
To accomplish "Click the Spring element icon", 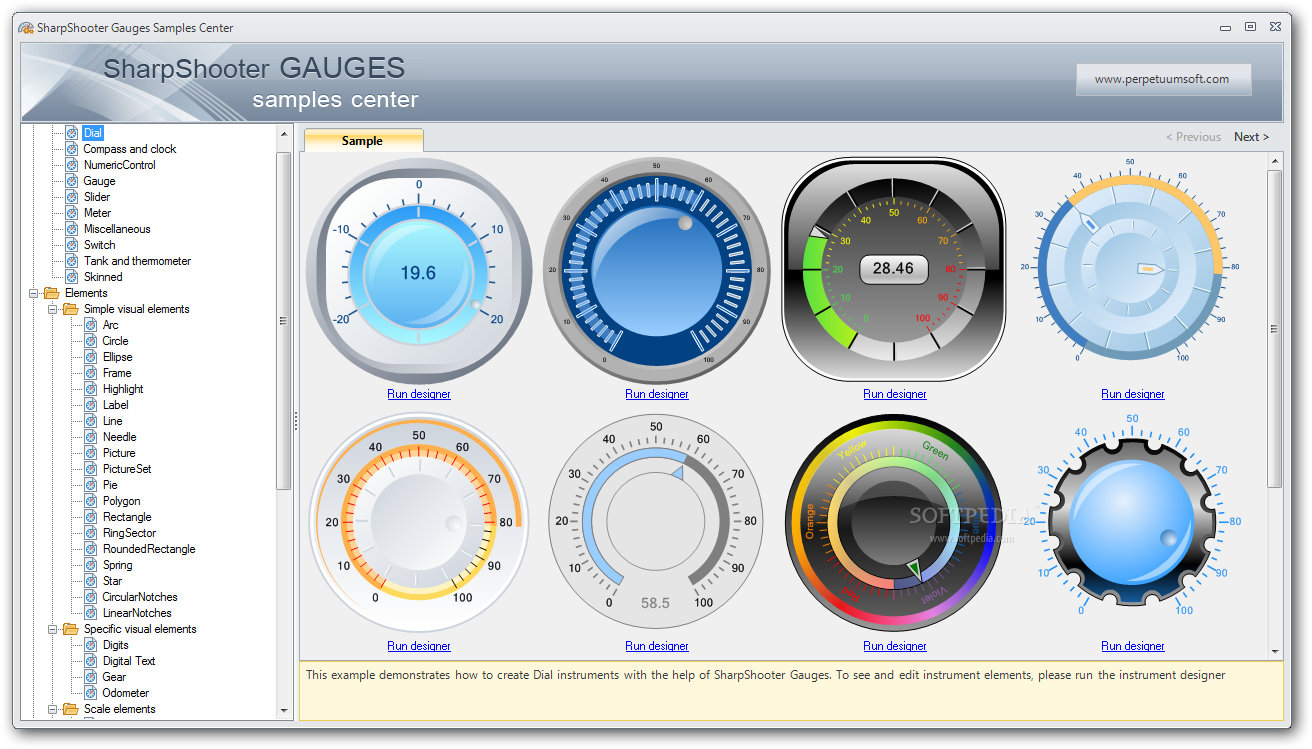I will (91, 565).
